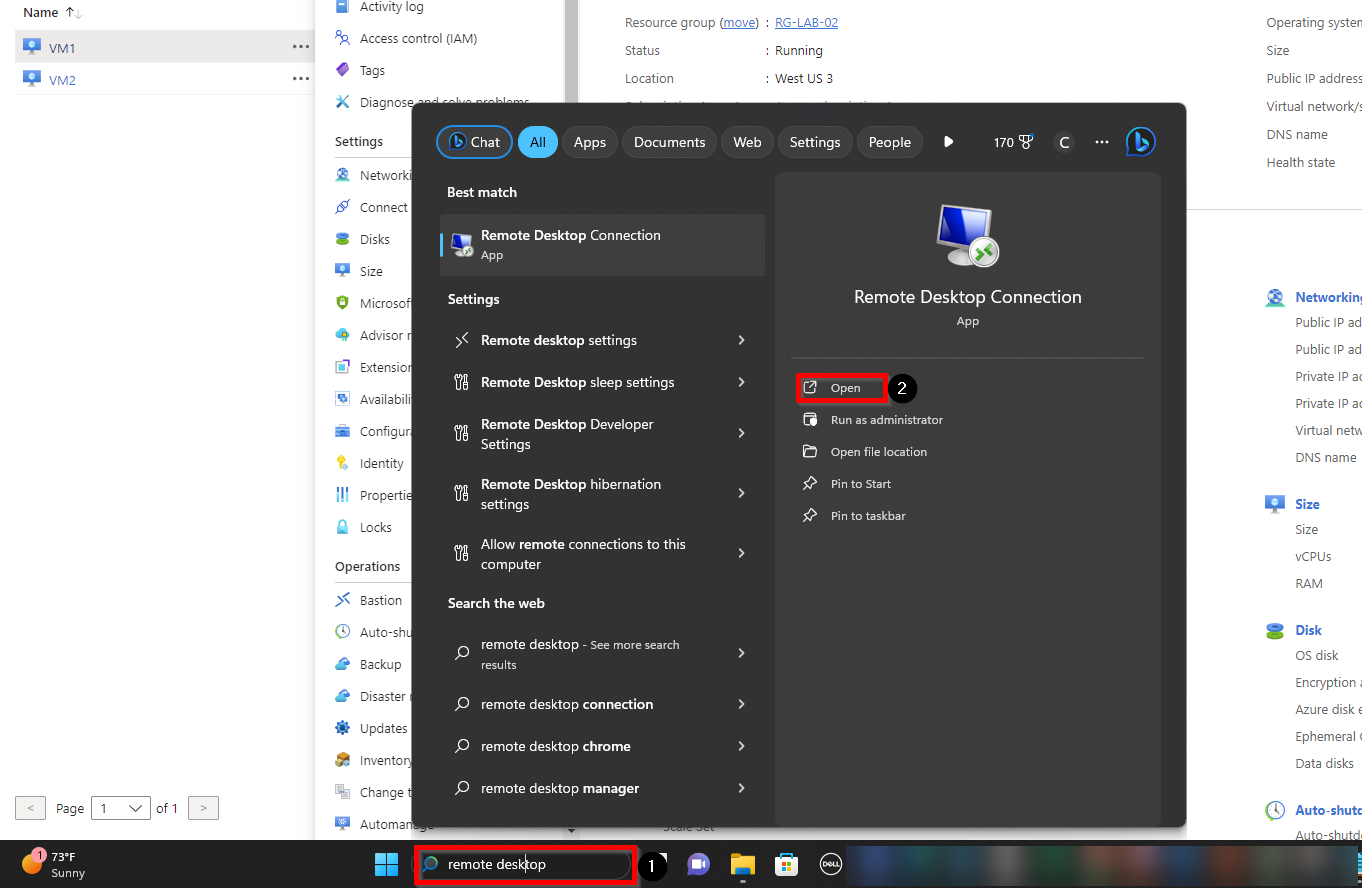Open Updates under Operations
The width and height of the screenshot is (1362, 888).
[x=383, y=729]
